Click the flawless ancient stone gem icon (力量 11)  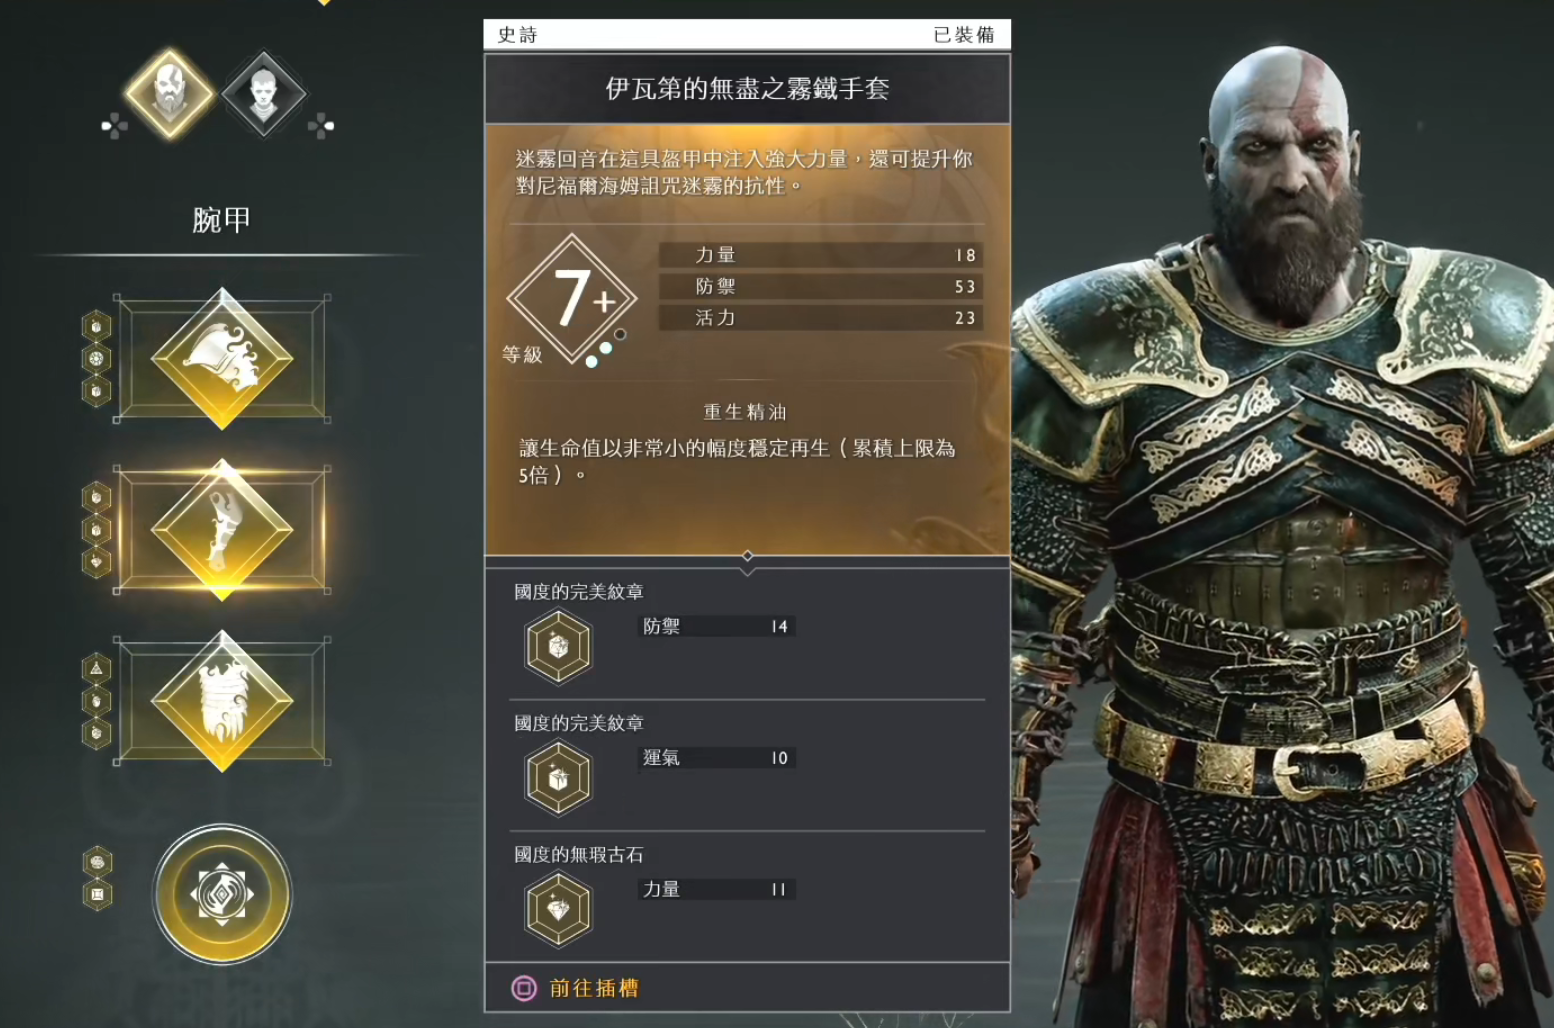tap(558, 910)
